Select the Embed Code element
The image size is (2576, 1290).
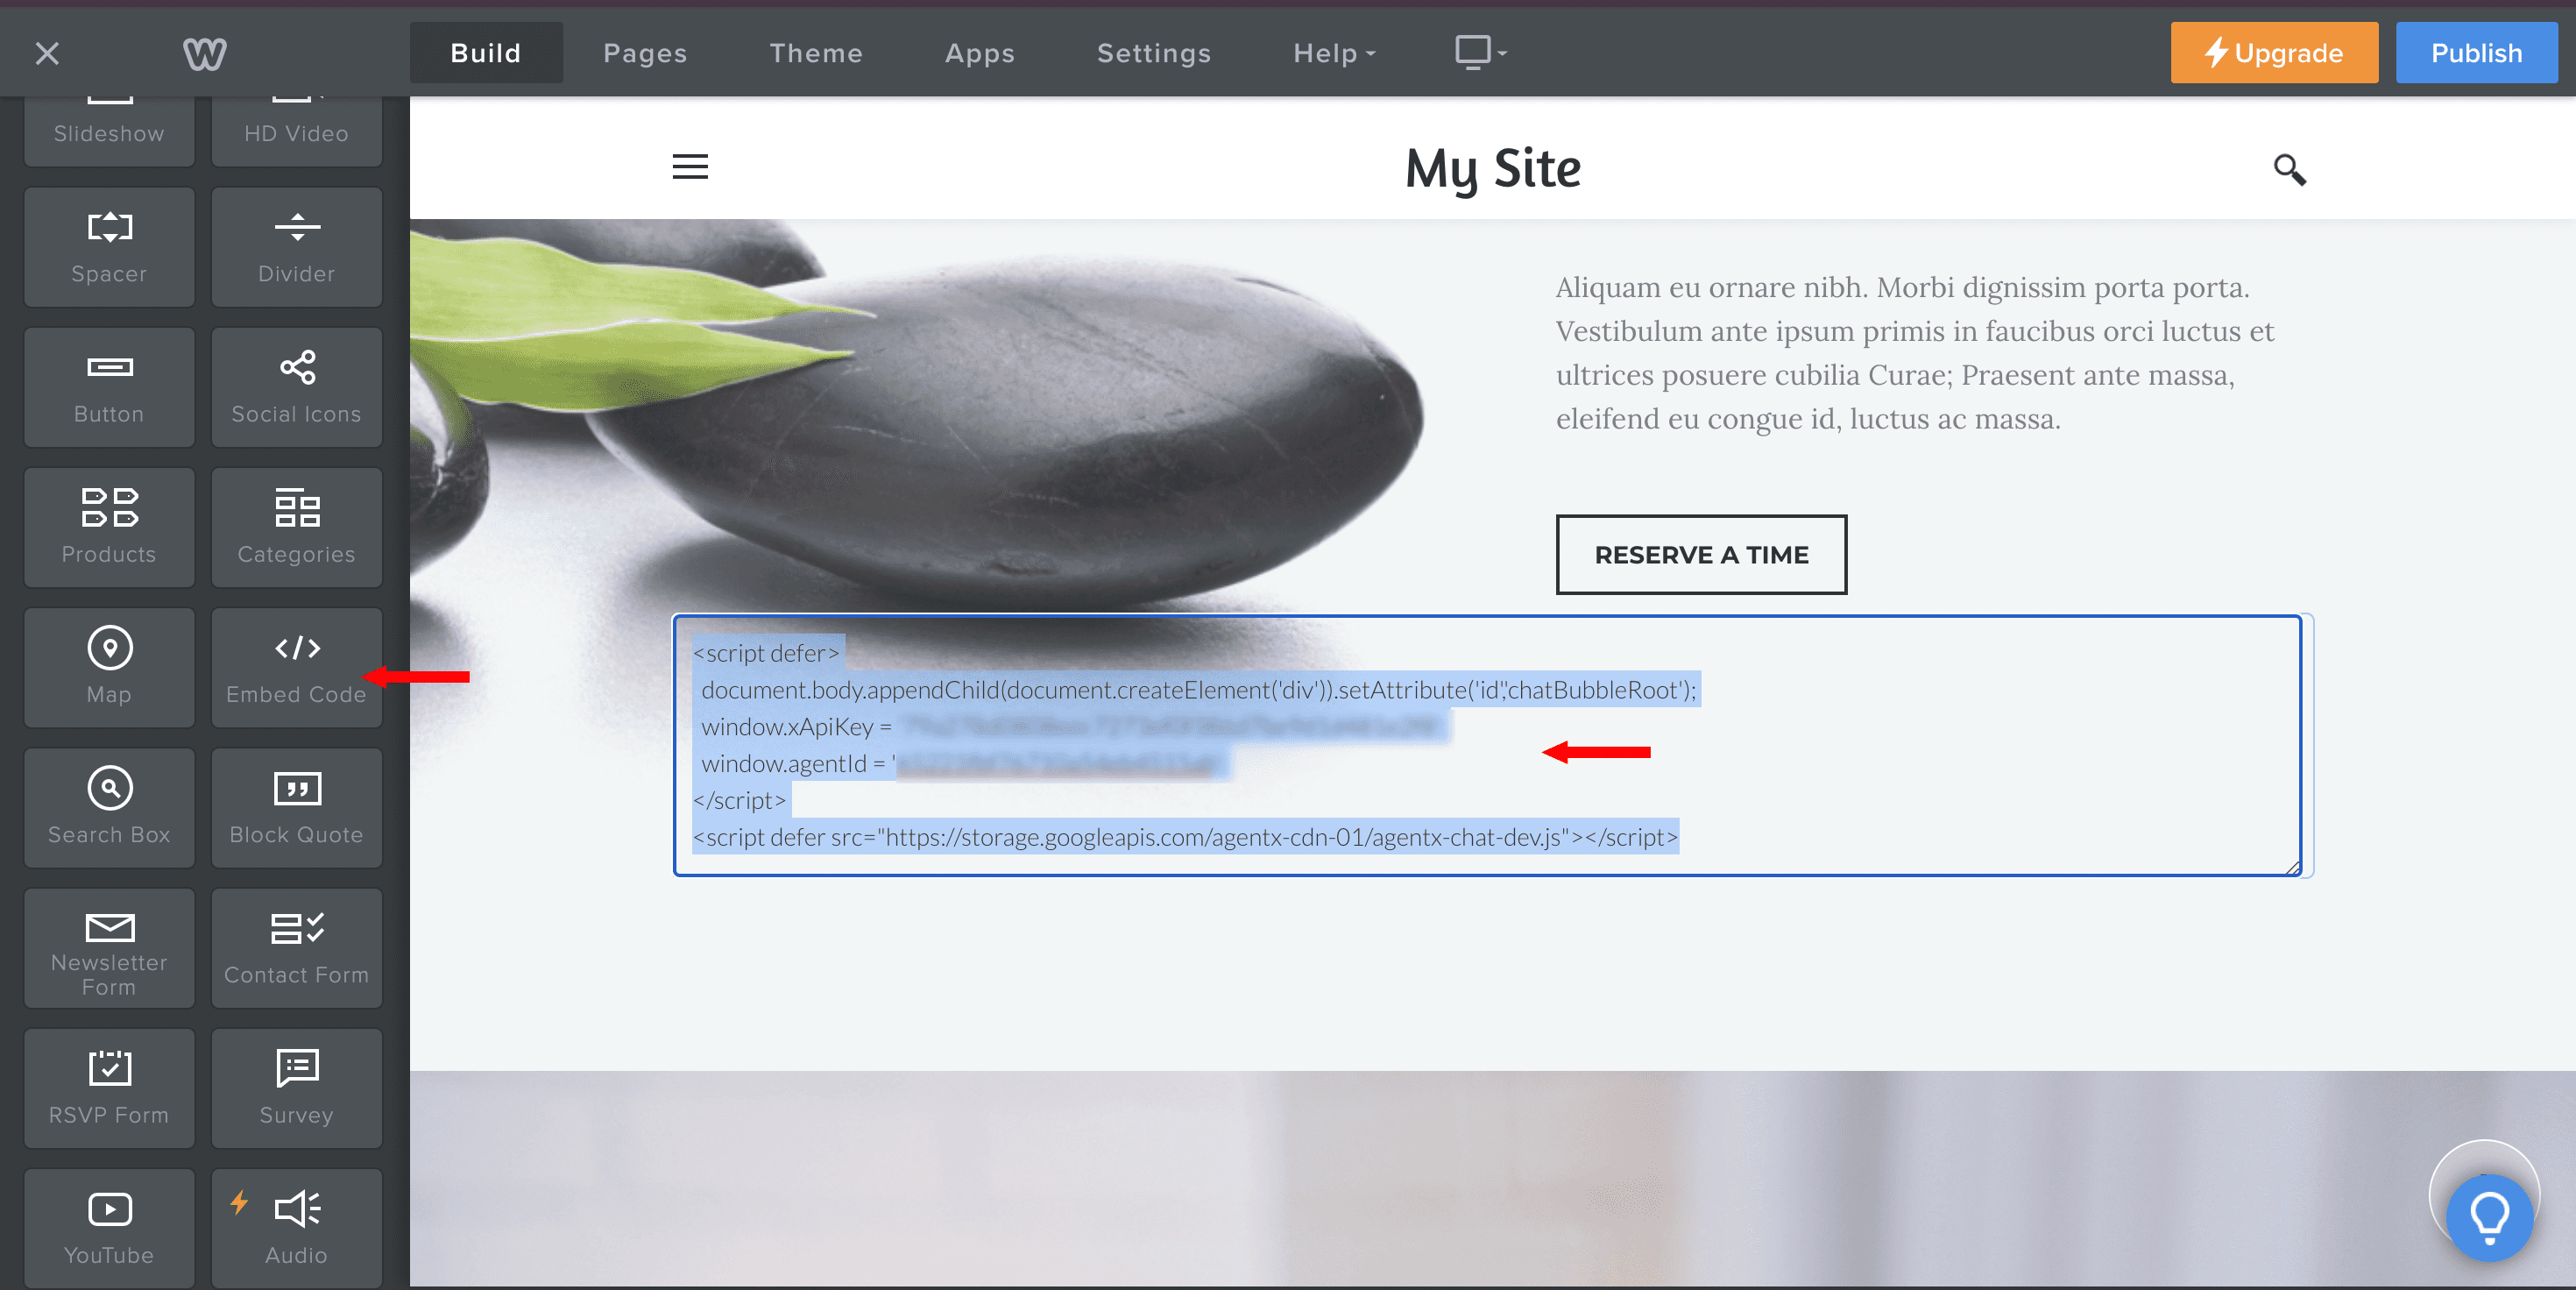(x=297, y=667)
